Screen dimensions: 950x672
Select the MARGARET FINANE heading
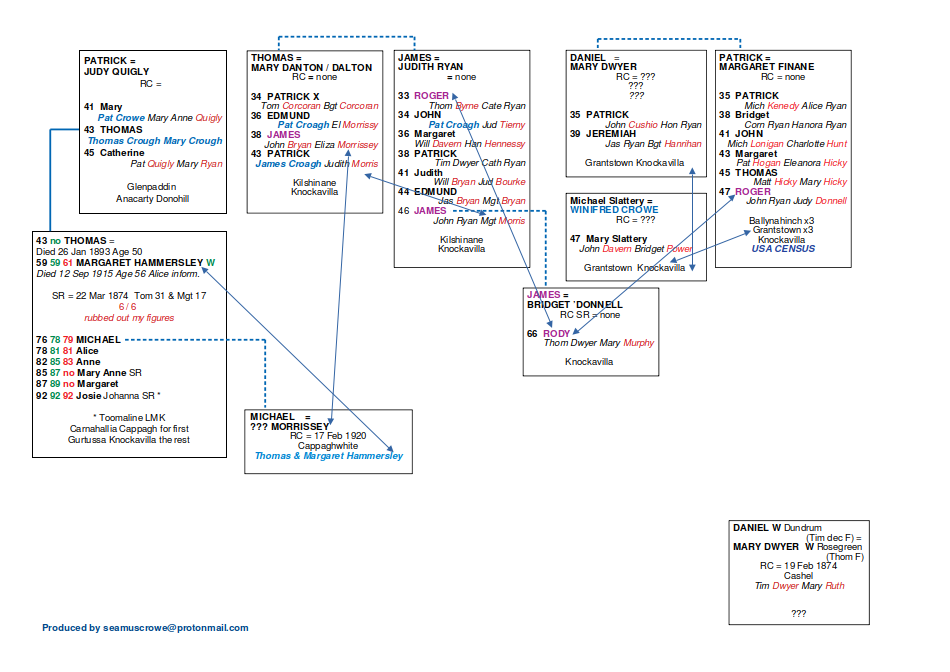(x=766, y=67)
